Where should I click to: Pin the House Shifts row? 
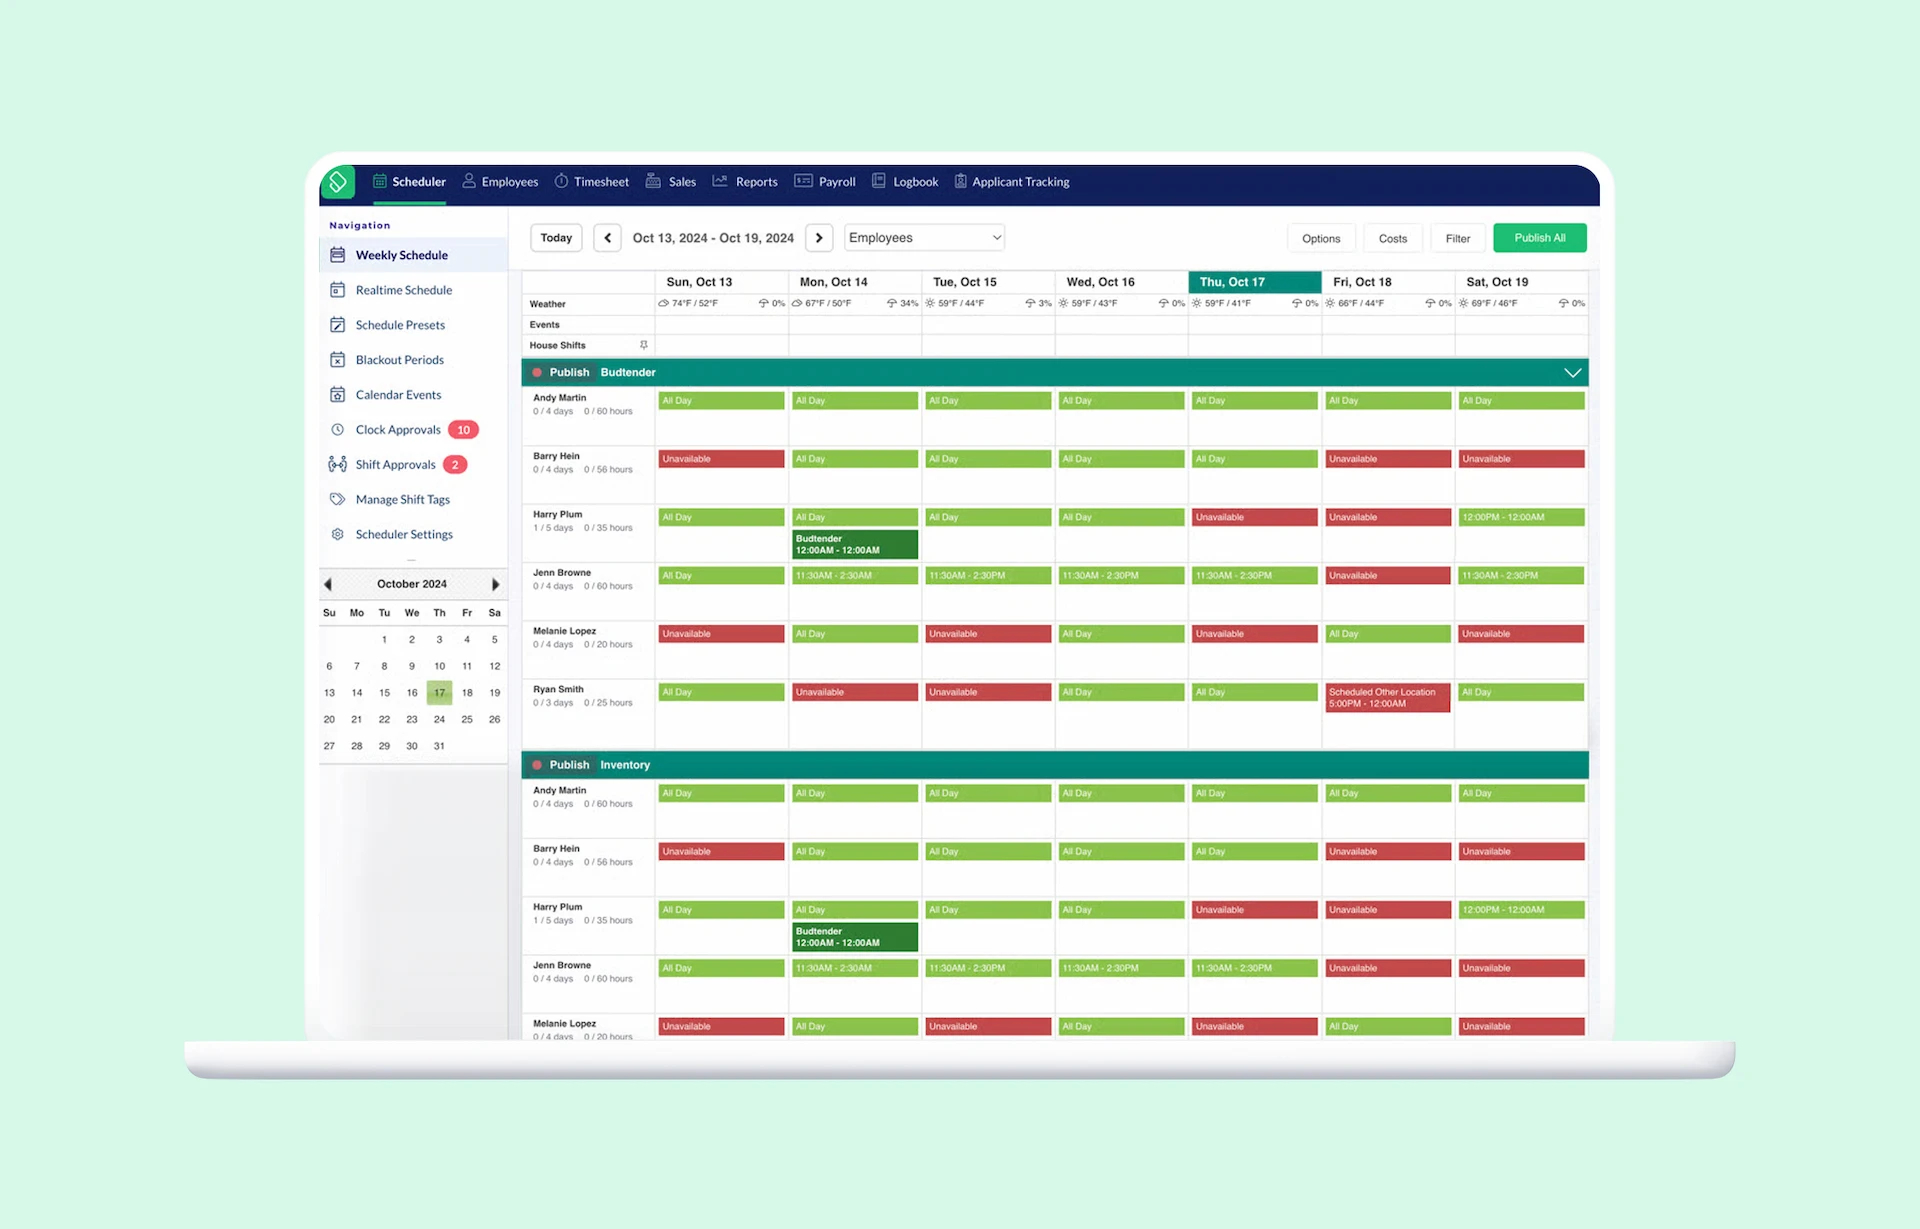tap(644, 344)
